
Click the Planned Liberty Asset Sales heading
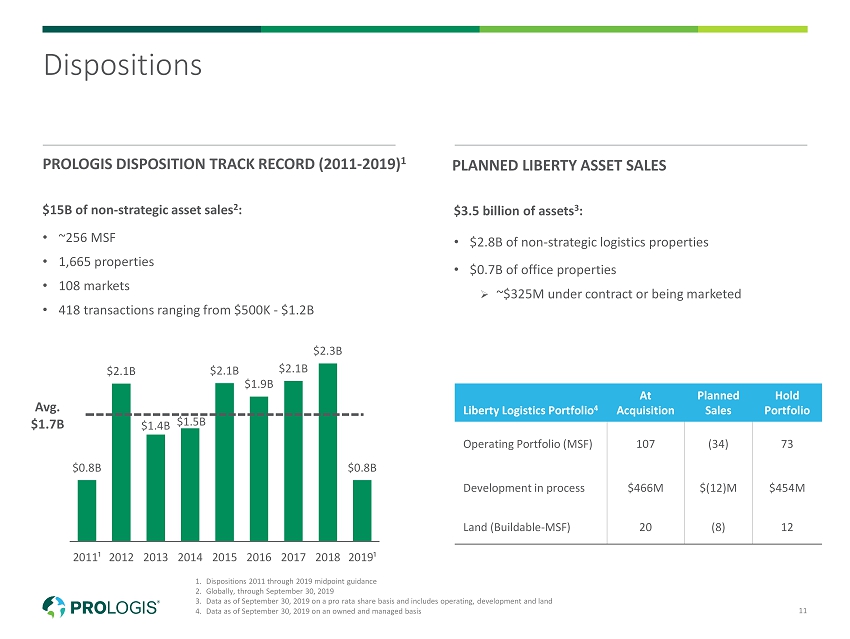(559, 165)
